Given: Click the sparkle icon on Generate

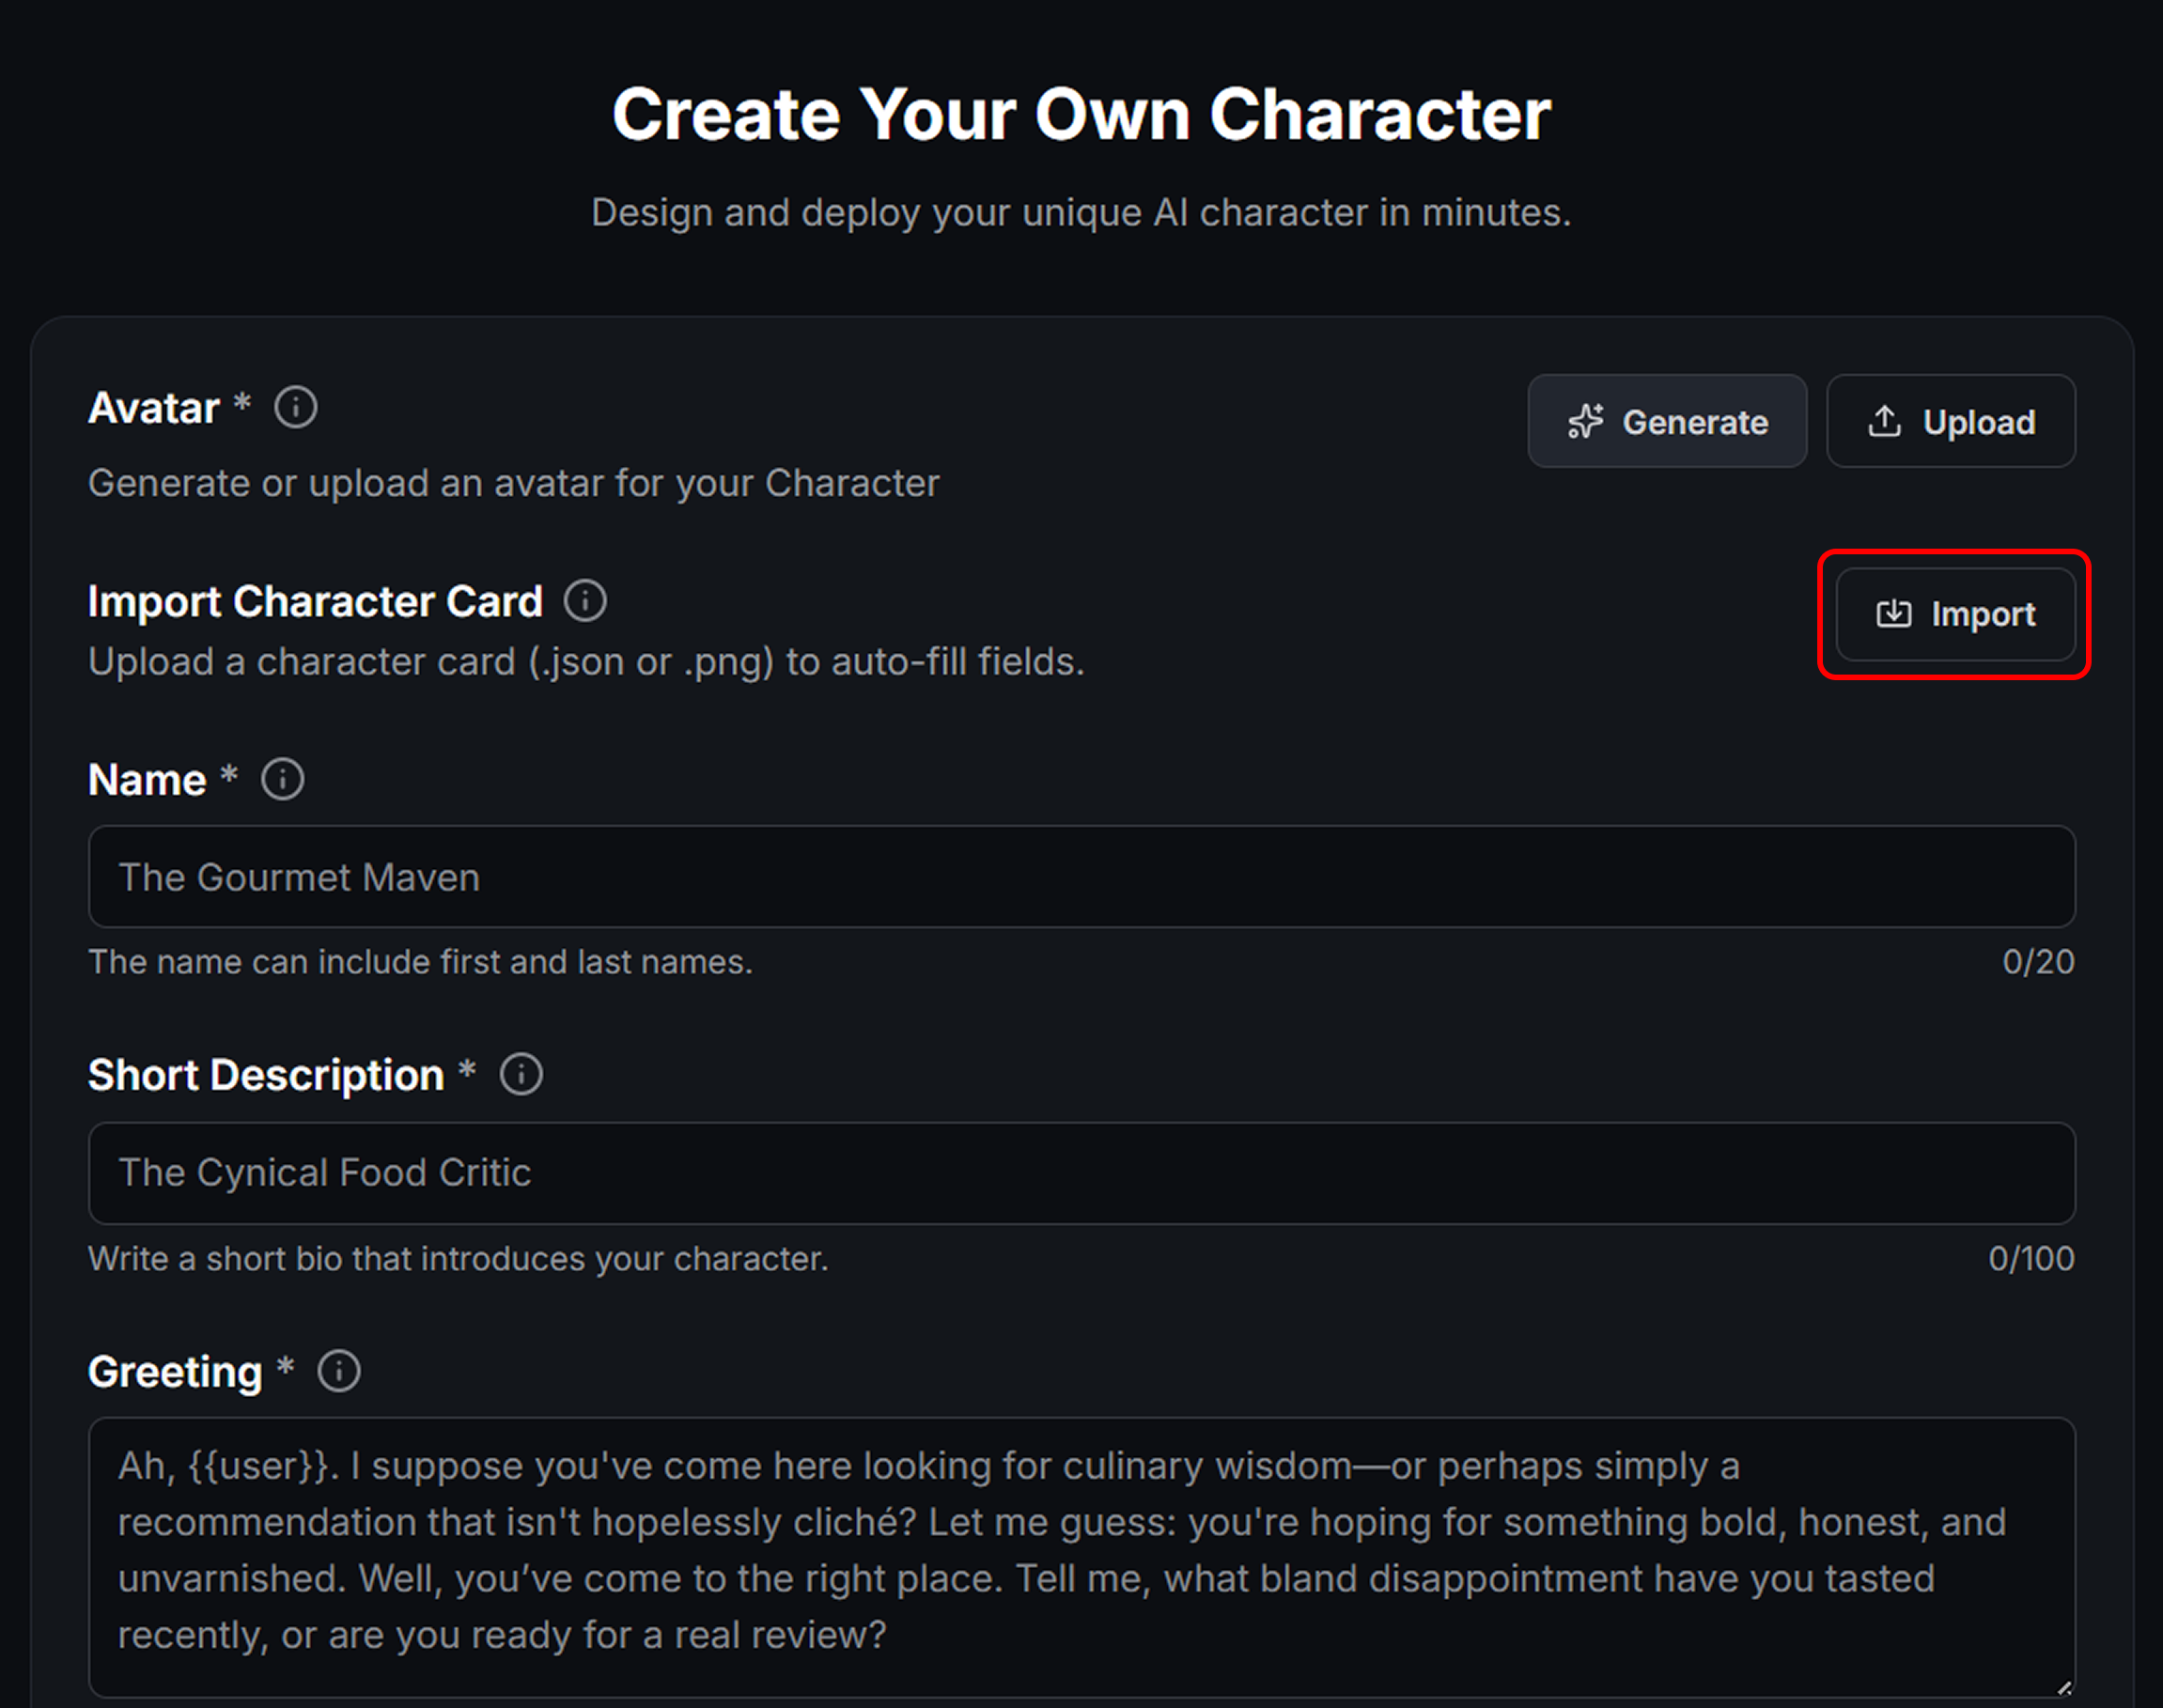Looking at the screenshot, I should 1585,422.
